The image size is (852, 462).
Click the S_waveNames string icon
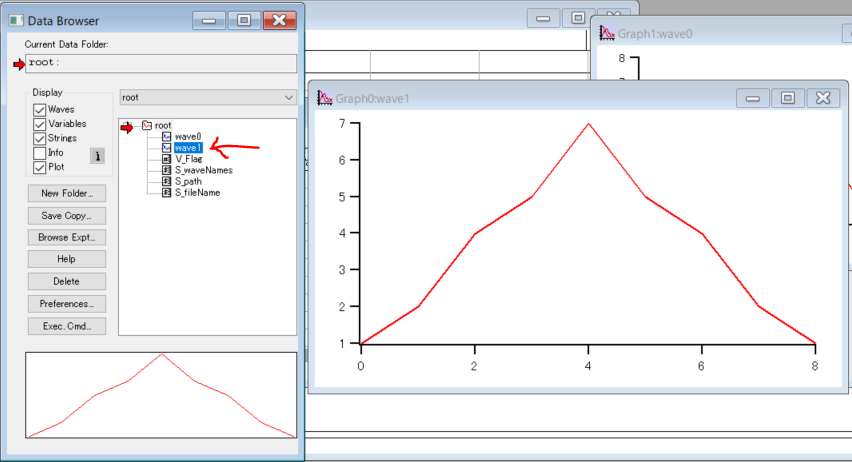coord(166,170)
